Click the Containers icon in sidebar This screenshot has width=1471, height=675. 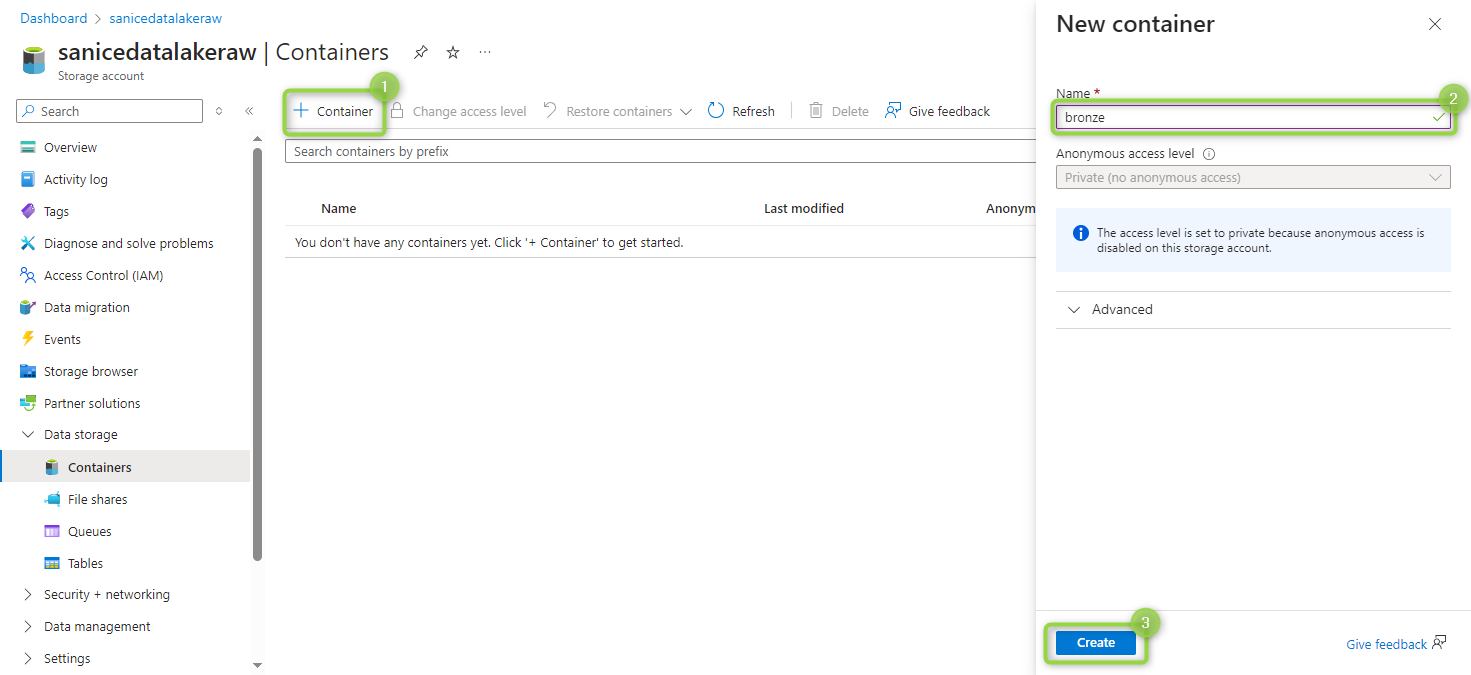[52, 467]
